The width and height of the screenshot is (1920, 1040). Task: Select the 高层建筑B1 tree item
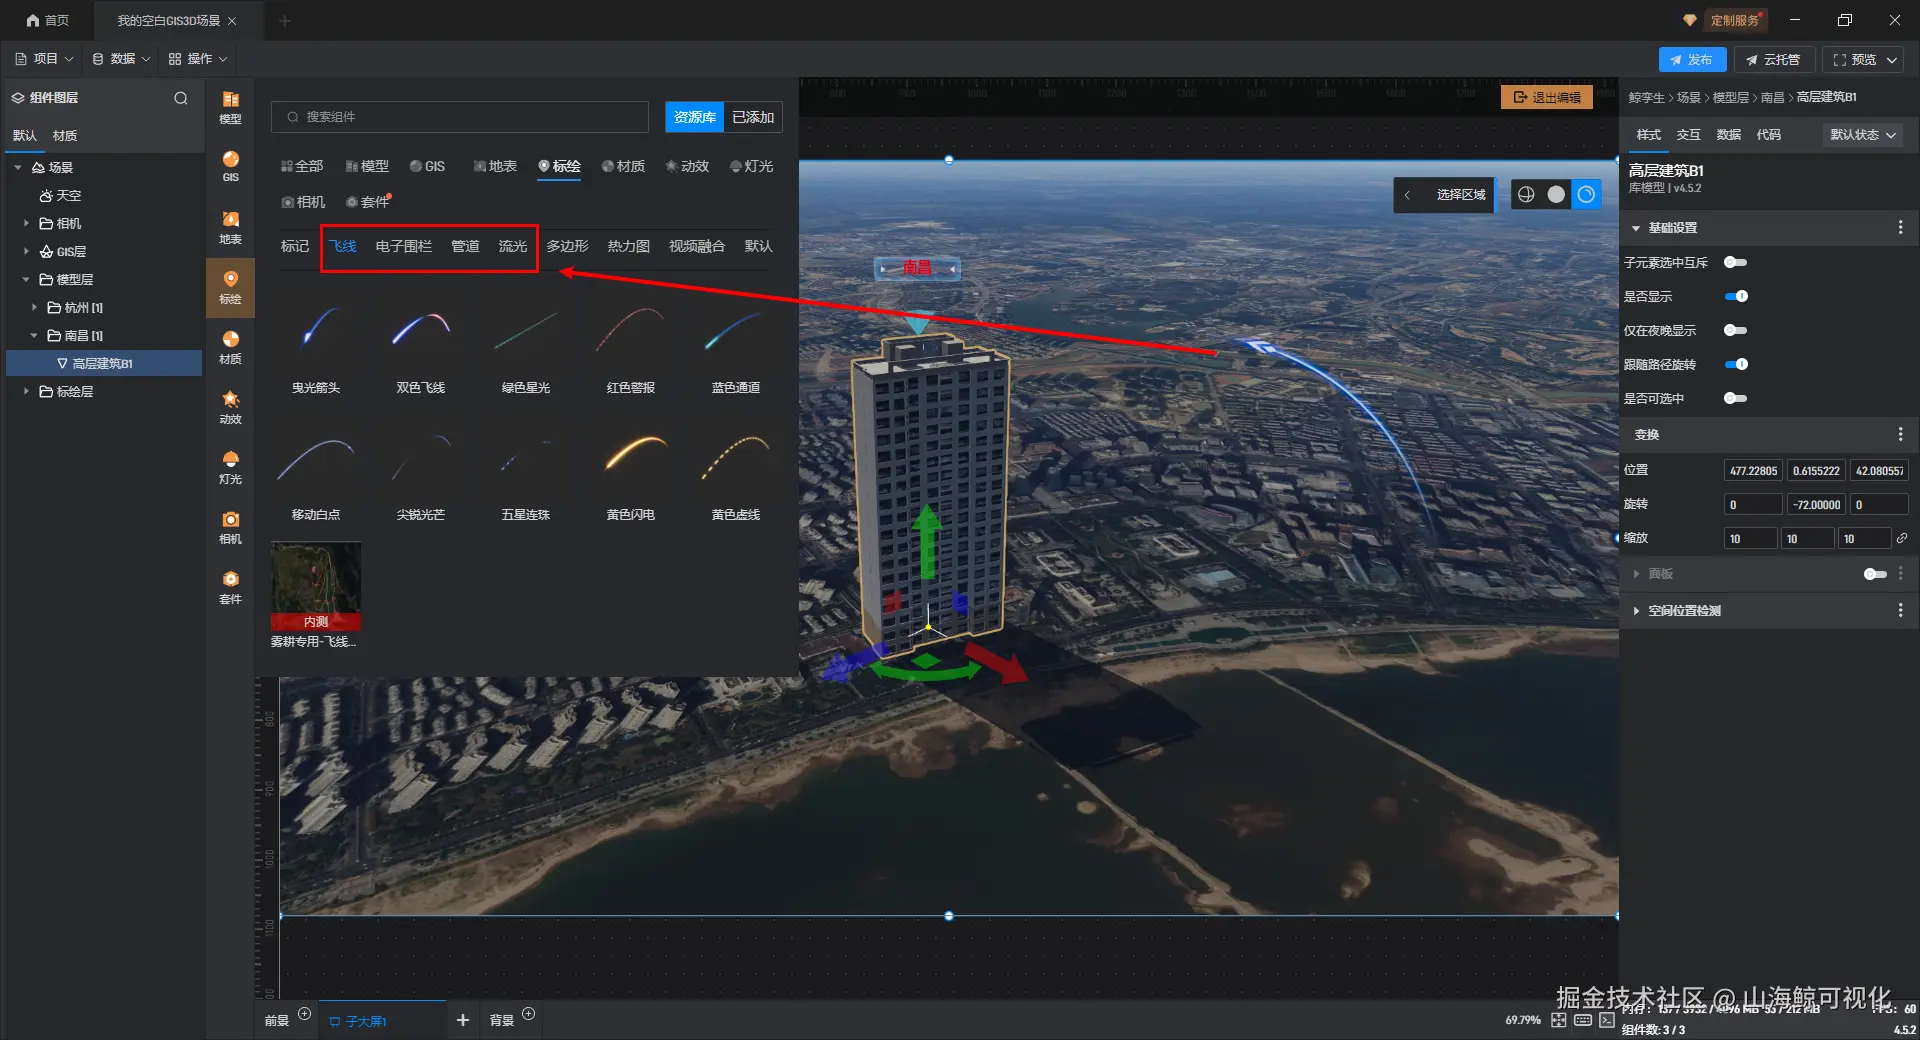coord(104,364)
